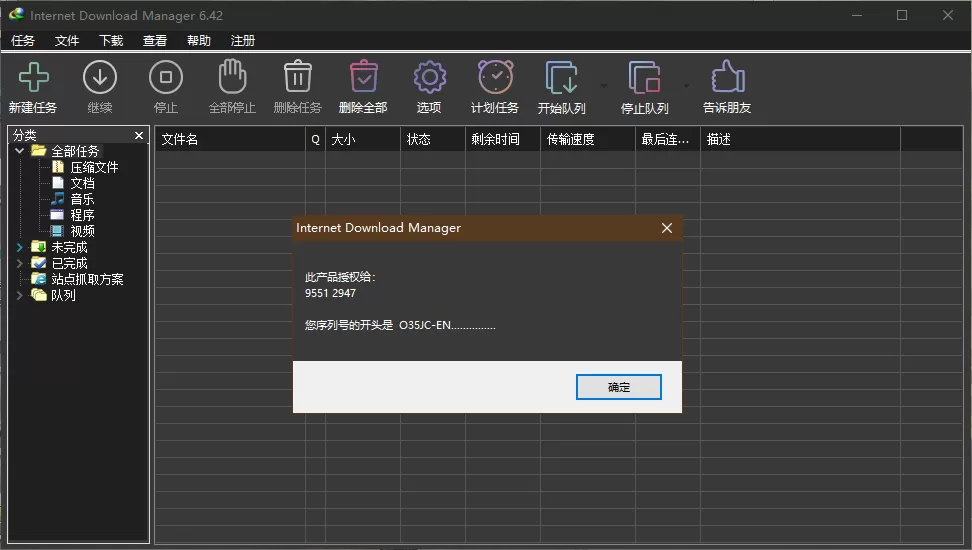
Task: Expand the 已完成 tree node
Action: (19, 264)
